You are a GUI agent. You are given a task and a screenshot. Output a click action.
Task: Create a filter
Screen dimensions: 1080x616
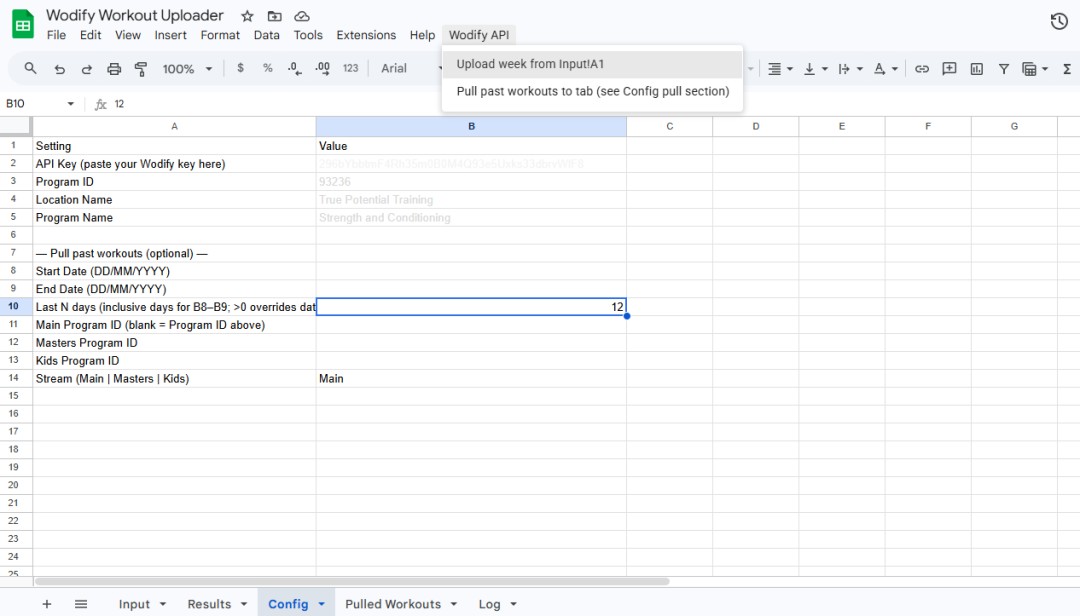[x=1004, y=68]
